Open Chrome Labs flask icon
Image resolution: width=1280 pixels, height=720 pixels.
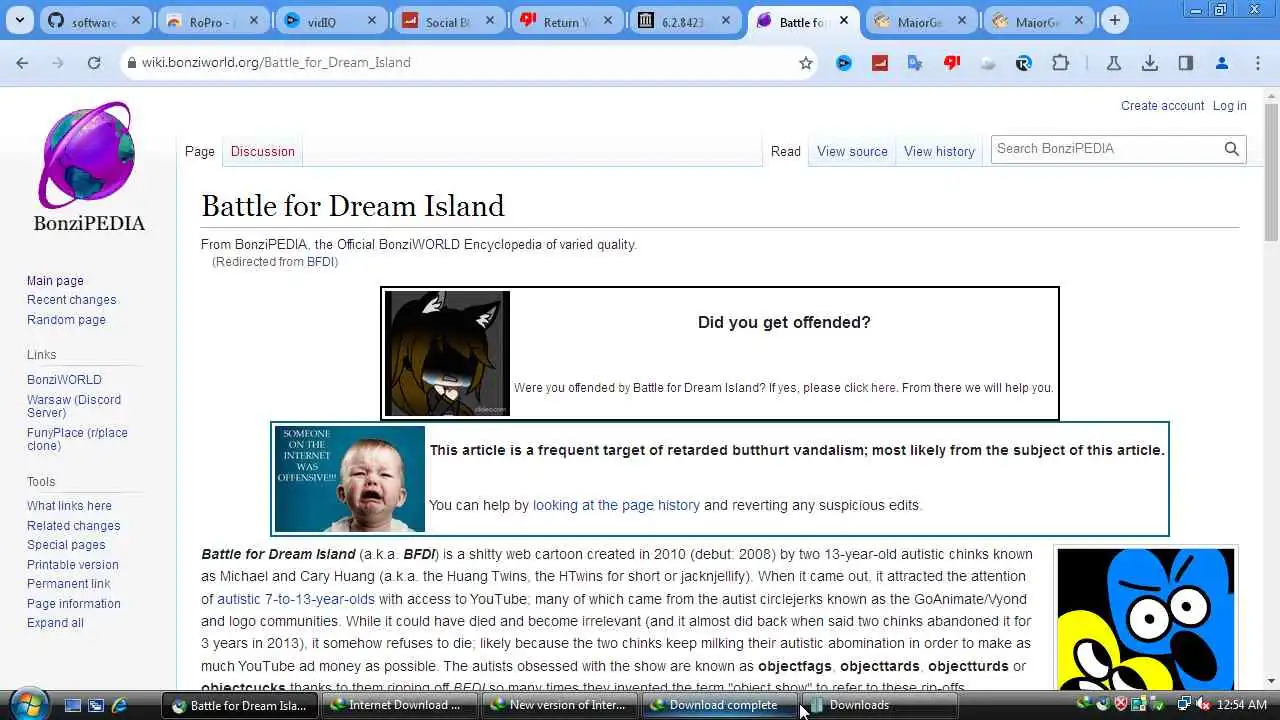coord(1113,62)
